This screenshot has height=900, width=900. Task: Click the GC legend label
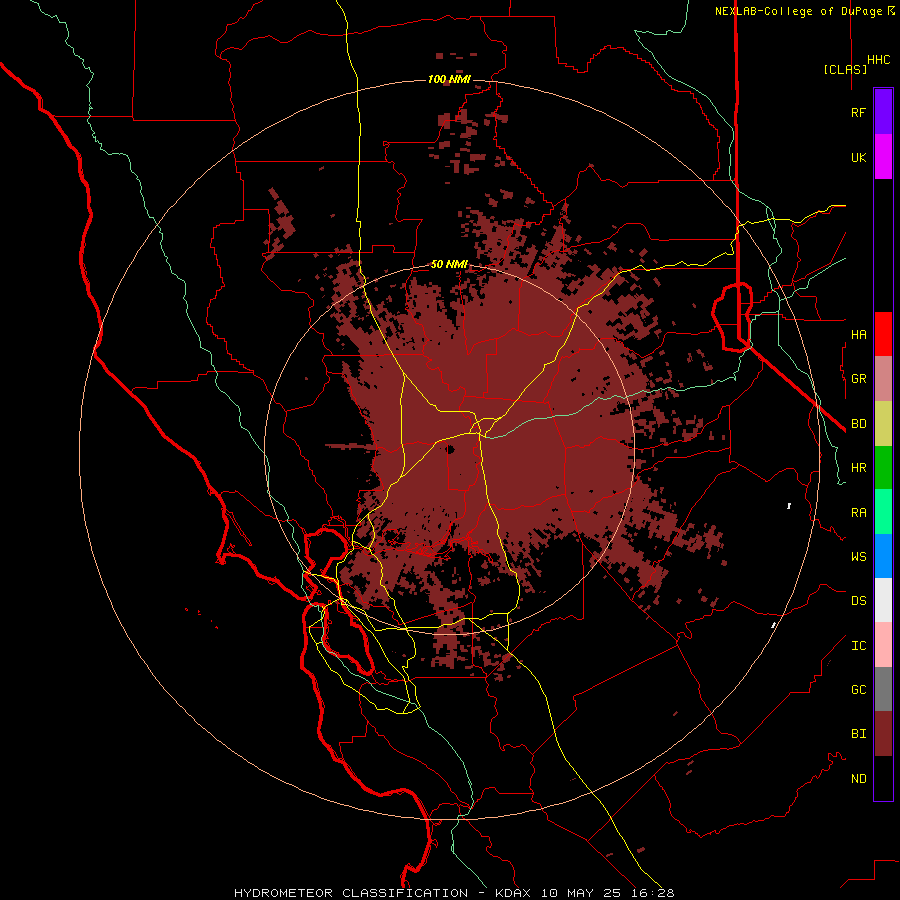pos(858,689)
